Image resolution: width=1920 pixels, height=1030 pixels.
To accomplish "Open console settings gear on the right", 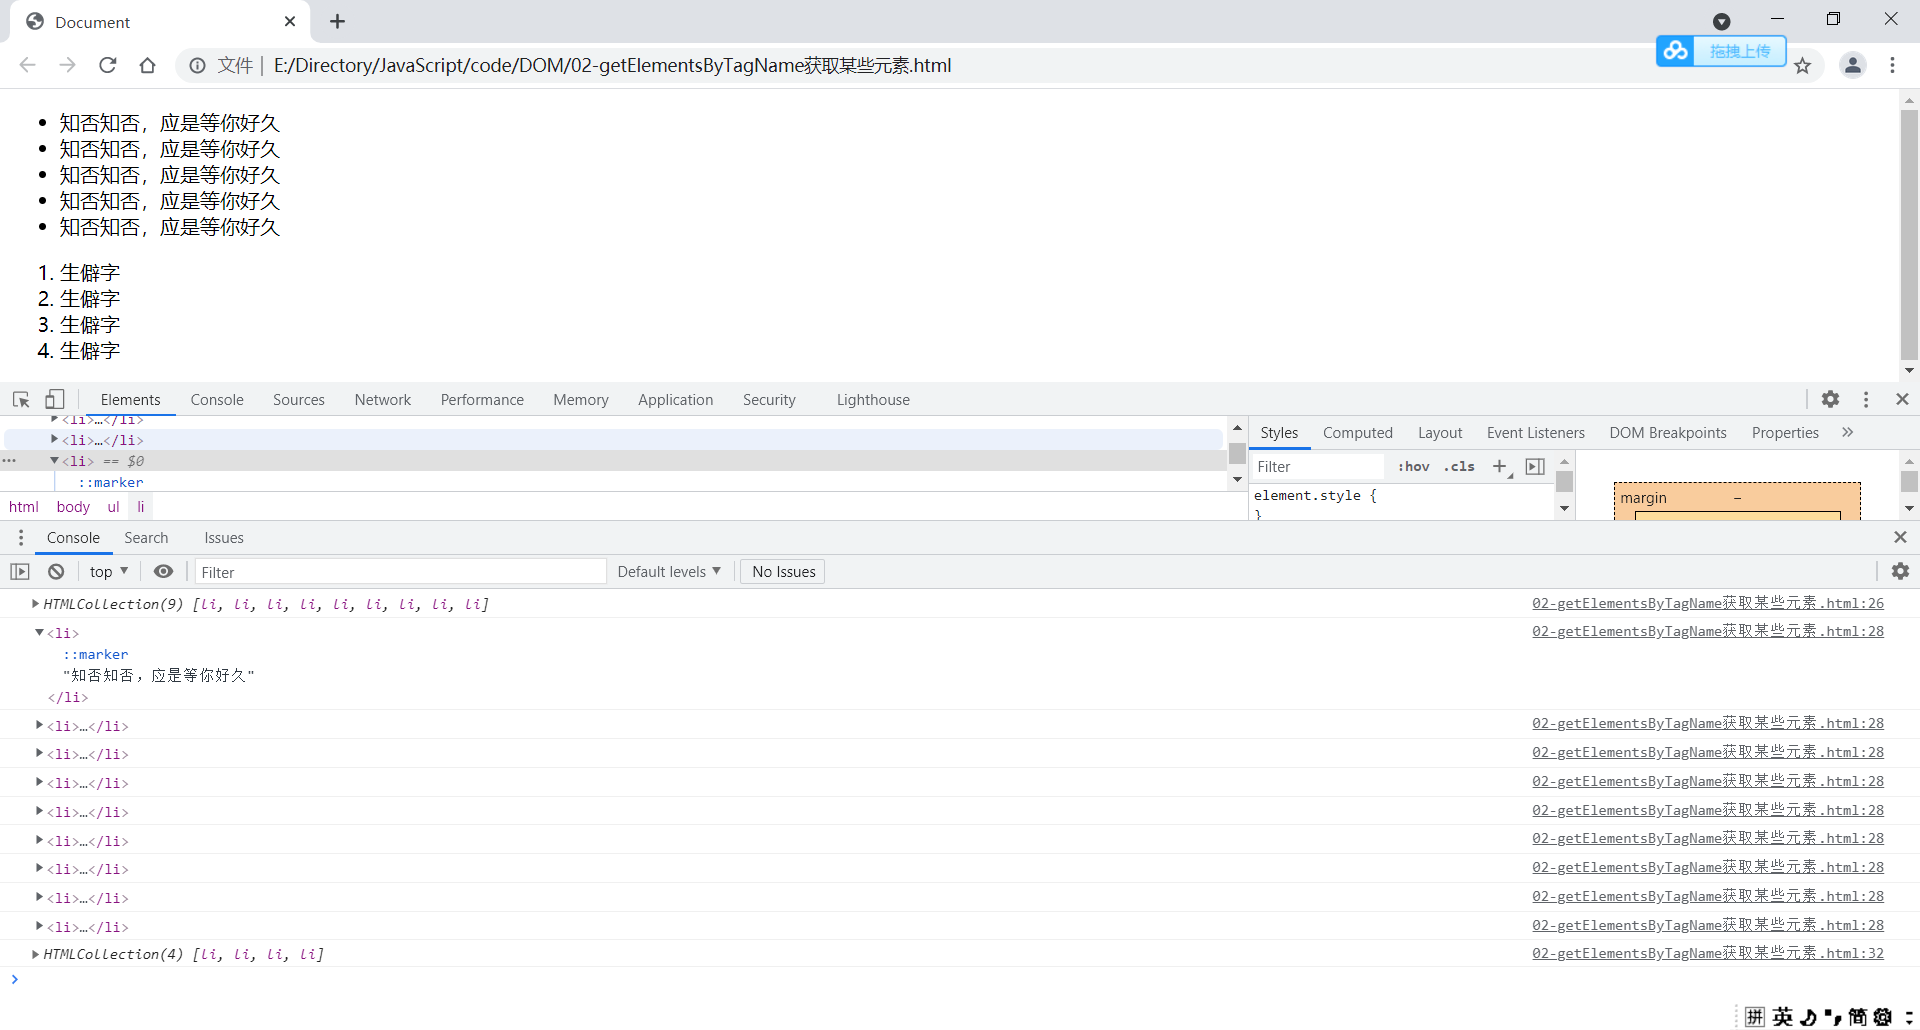I will pyautogui.click(x=1900, y=571).
